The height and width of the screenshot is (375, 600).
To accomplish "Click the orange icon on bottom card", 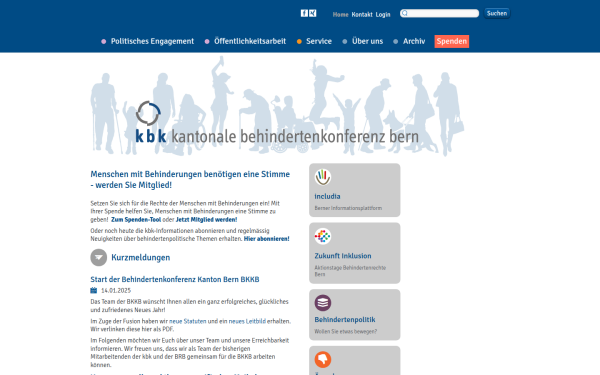I will [323, 359].
